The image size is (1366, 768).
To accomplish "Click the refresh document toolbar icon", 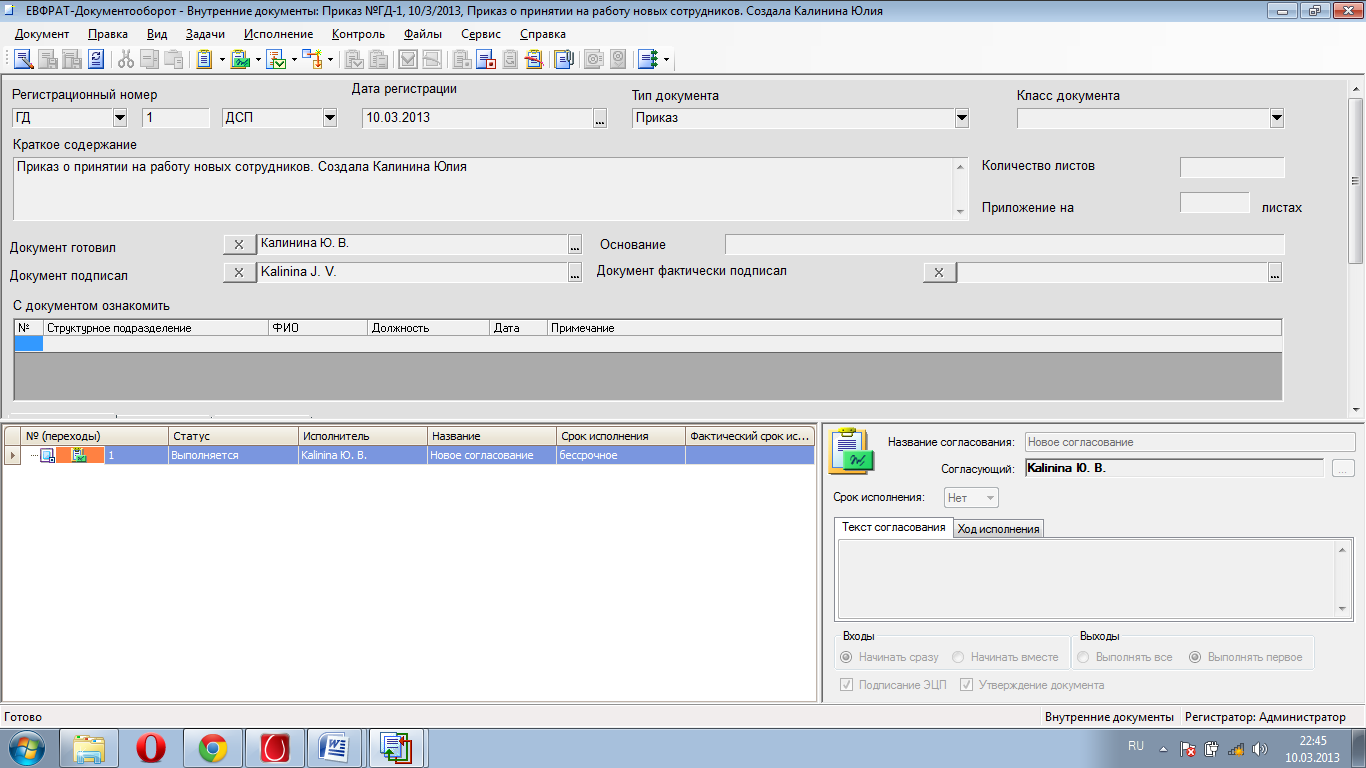I will click(96, 59).
